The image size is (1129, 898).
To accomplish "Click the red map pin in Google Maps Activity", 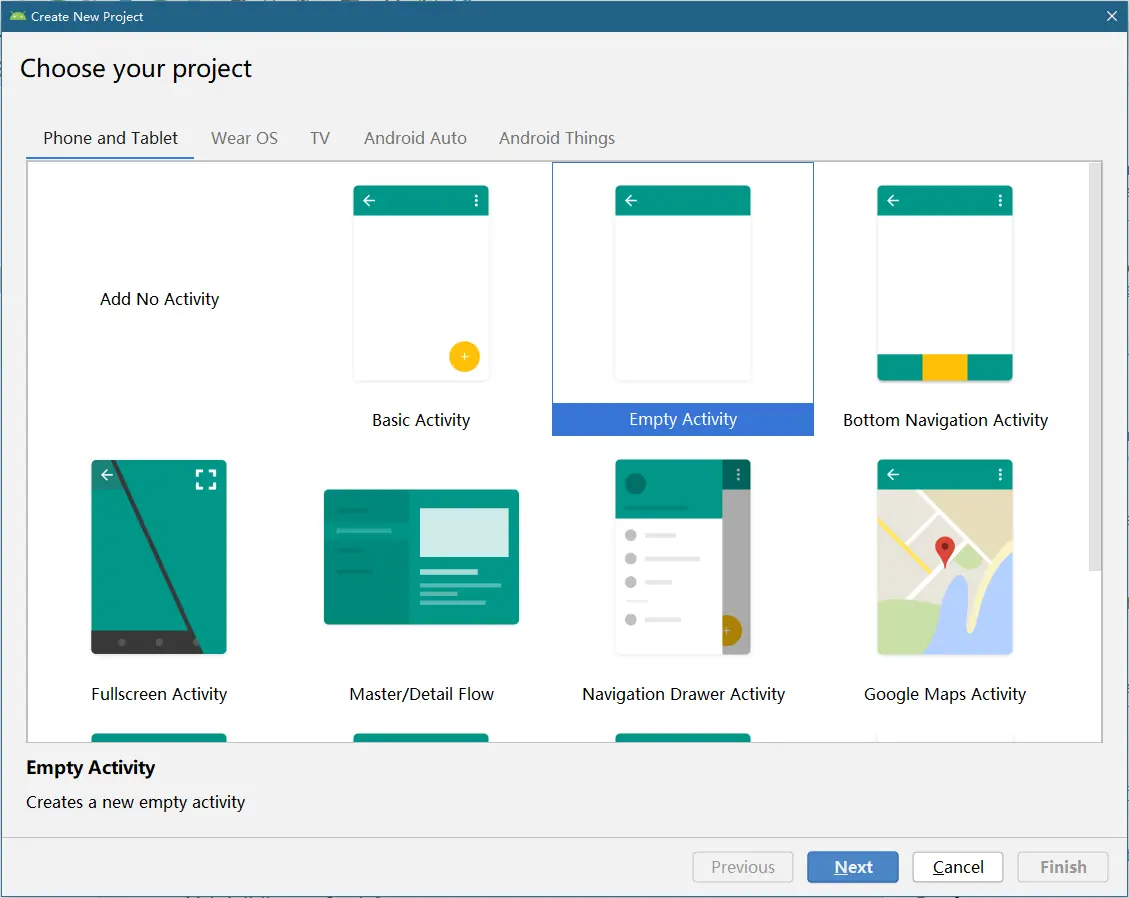I will [944, 551].
